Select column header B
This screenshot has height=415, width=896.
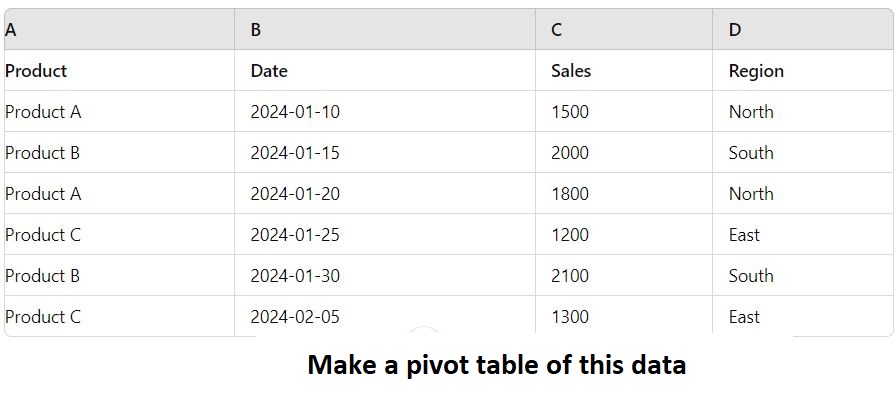(256, 30)
